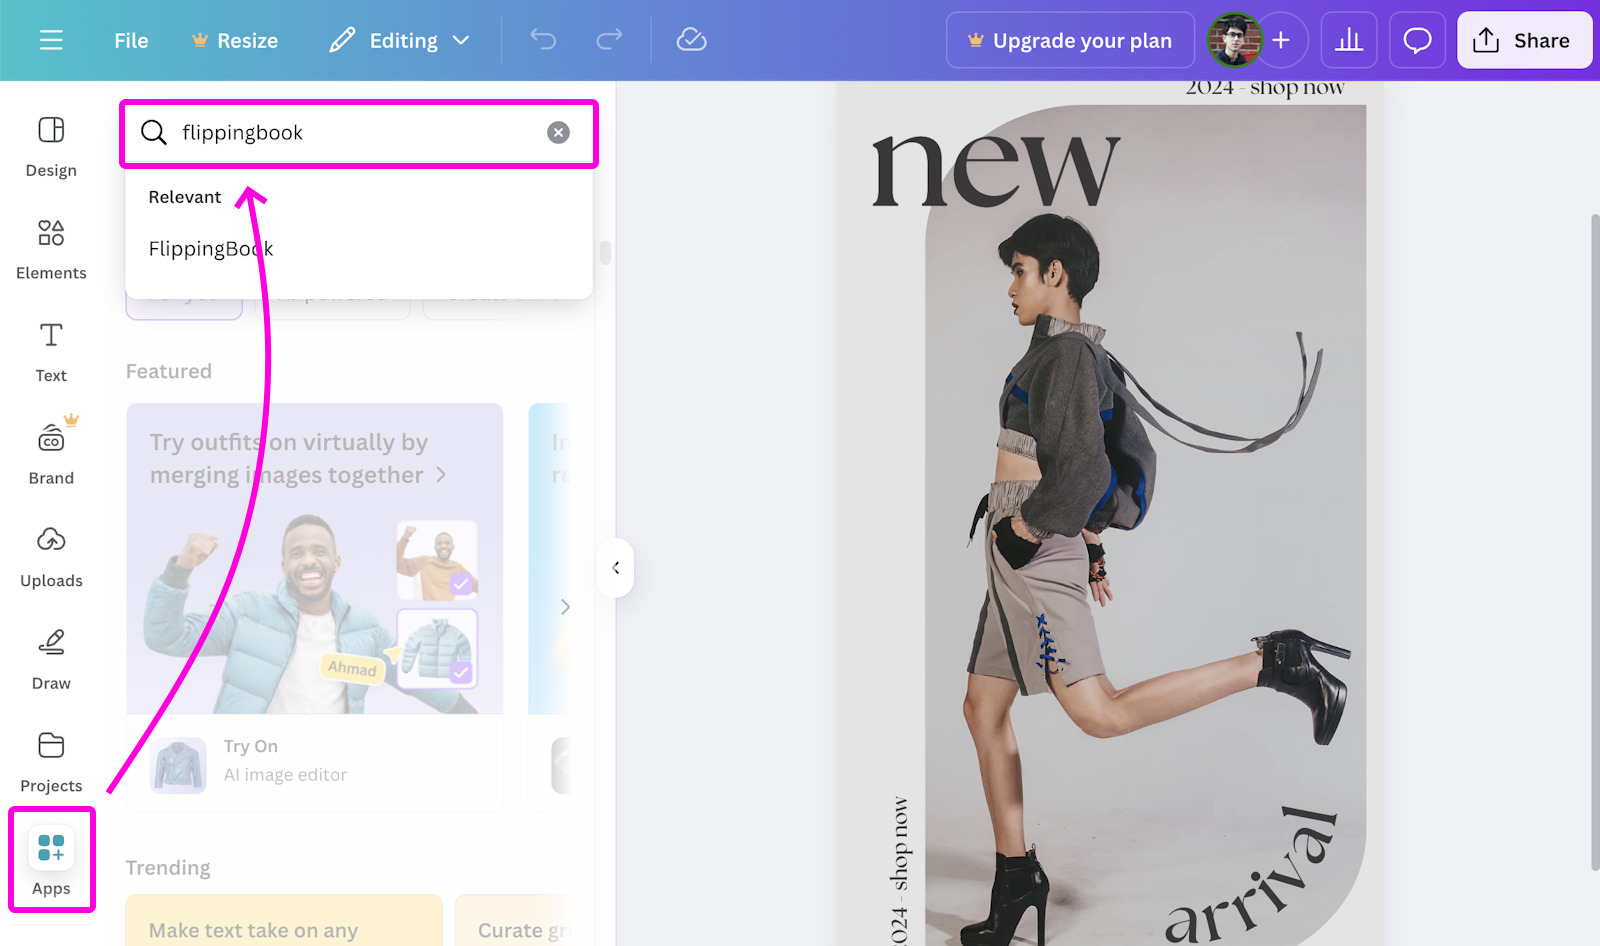The width and height of the screenshot is (1600, 946).
Task: Open the Design sidebar tab
Action: pyautogui.click(x=51, y=146)
